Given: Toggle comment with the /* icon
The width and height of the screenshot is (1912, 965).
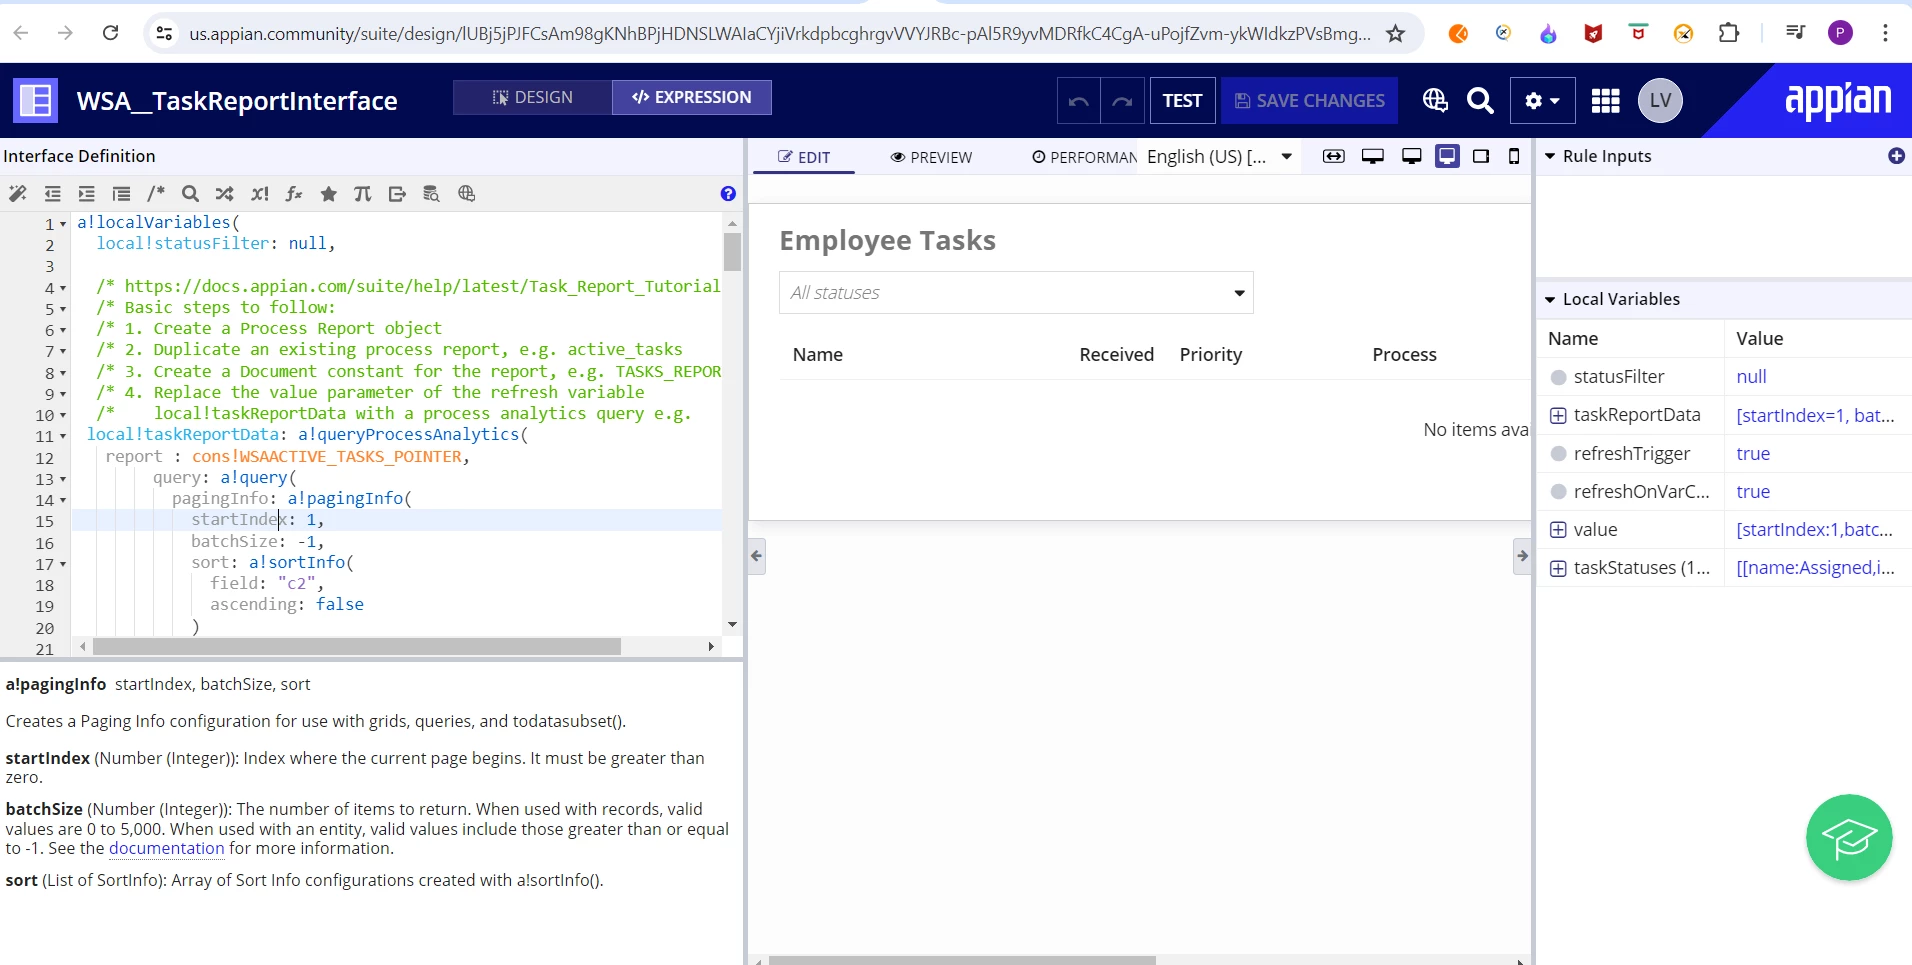Looking at the screenshot, I should [156, 194].
